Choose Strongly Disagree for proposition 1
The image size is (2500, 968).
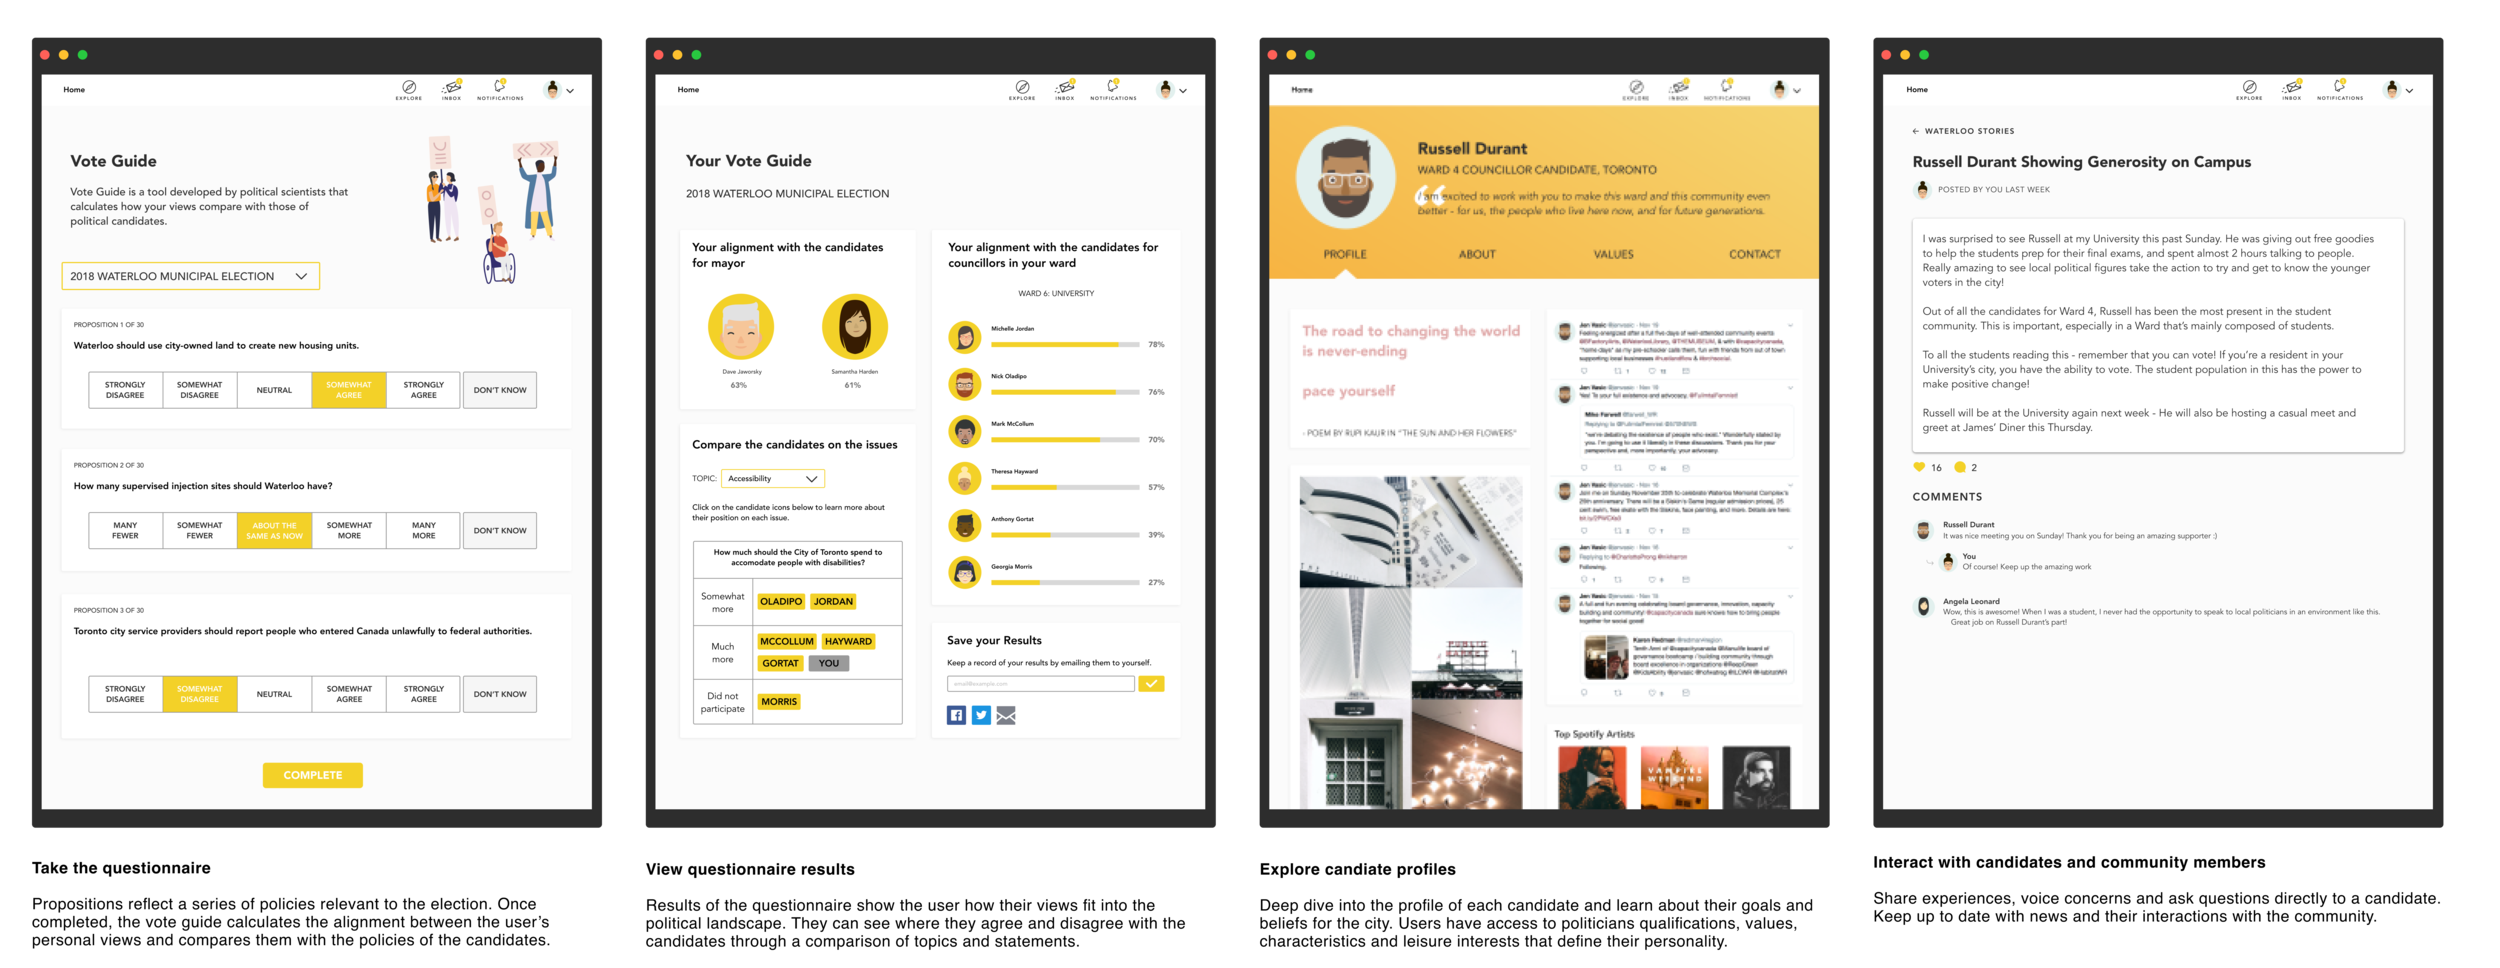pos(125,390)
